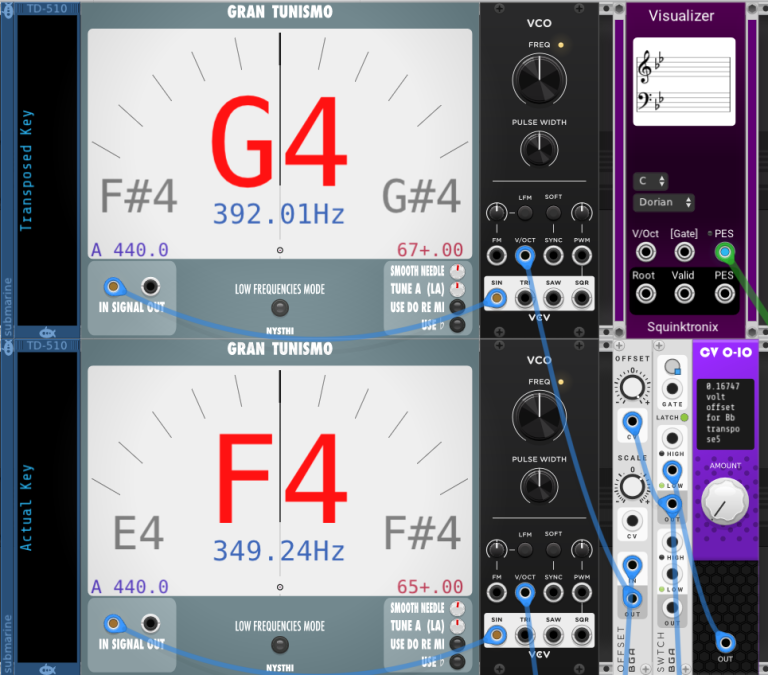Click CV 0-10 AMOUNT knob
The image size is (768, 675).
[725, 502]
